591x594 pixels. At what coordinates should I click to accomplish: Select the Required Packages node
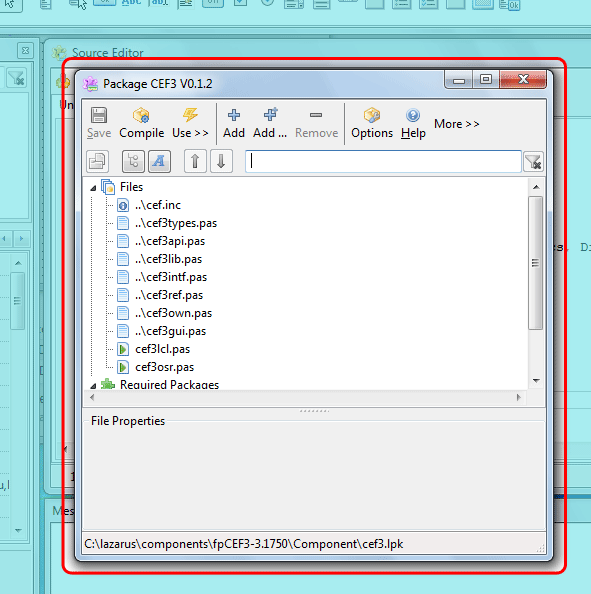[x=169, y=385]
